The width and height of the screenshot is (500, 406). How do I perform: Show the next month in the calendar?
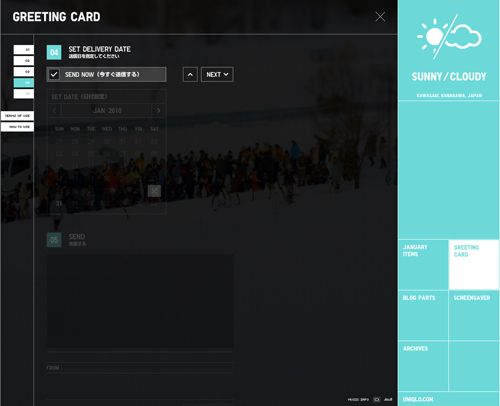coord(158,110)
